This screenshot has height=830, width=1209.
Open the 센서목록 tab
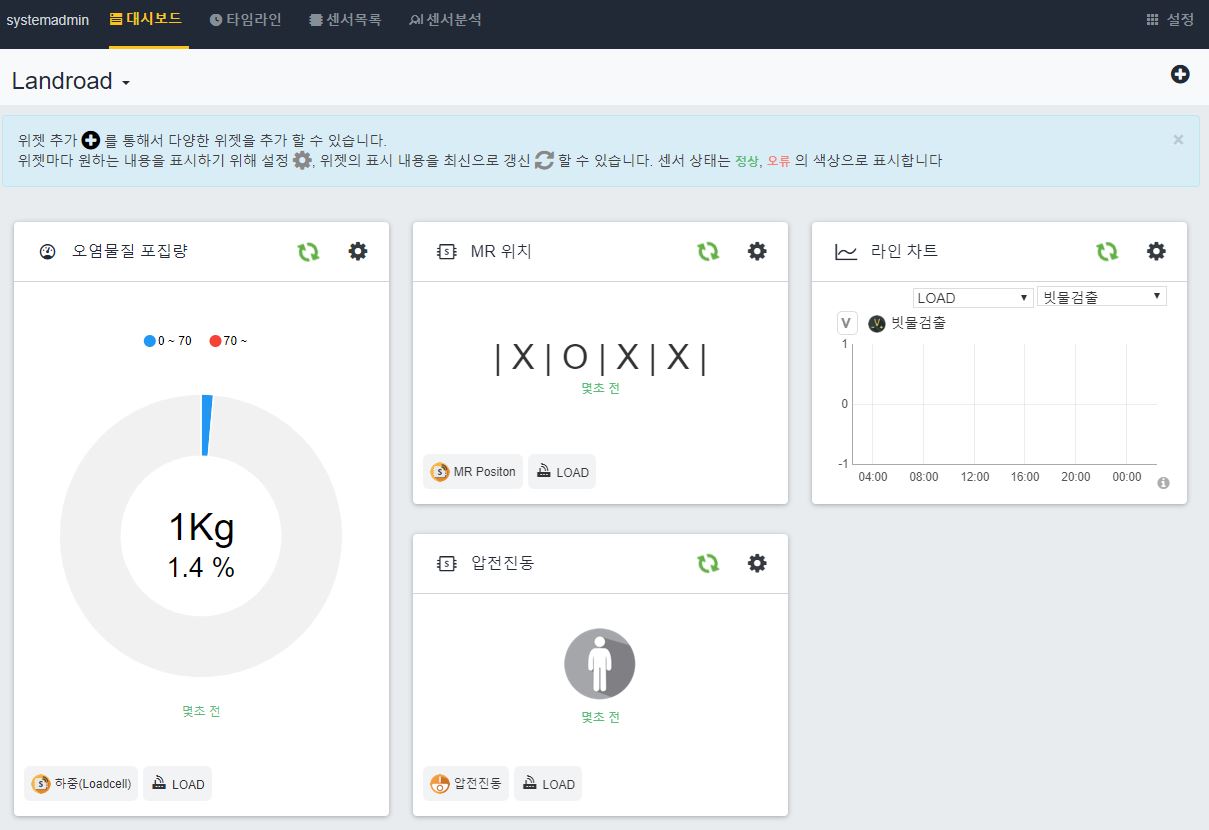[345, 20]
